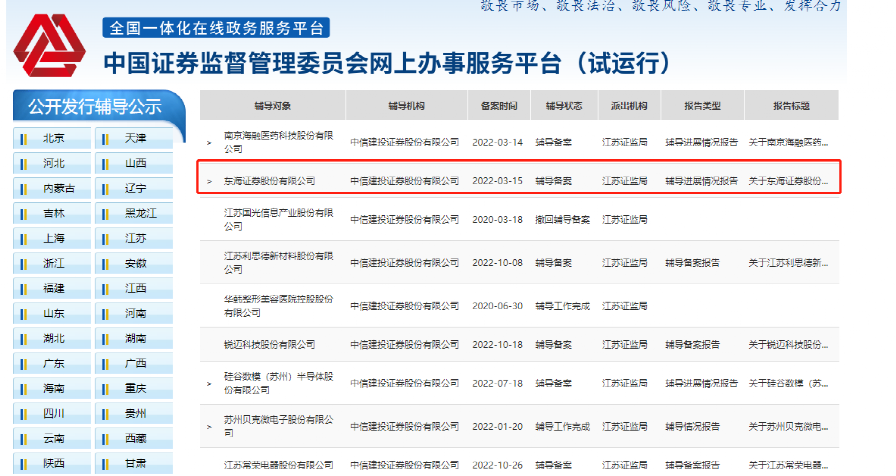Open report title 关于南京海融医药...
The height and width of the screenshot is (476, 896).
click(x=788, y=142)
